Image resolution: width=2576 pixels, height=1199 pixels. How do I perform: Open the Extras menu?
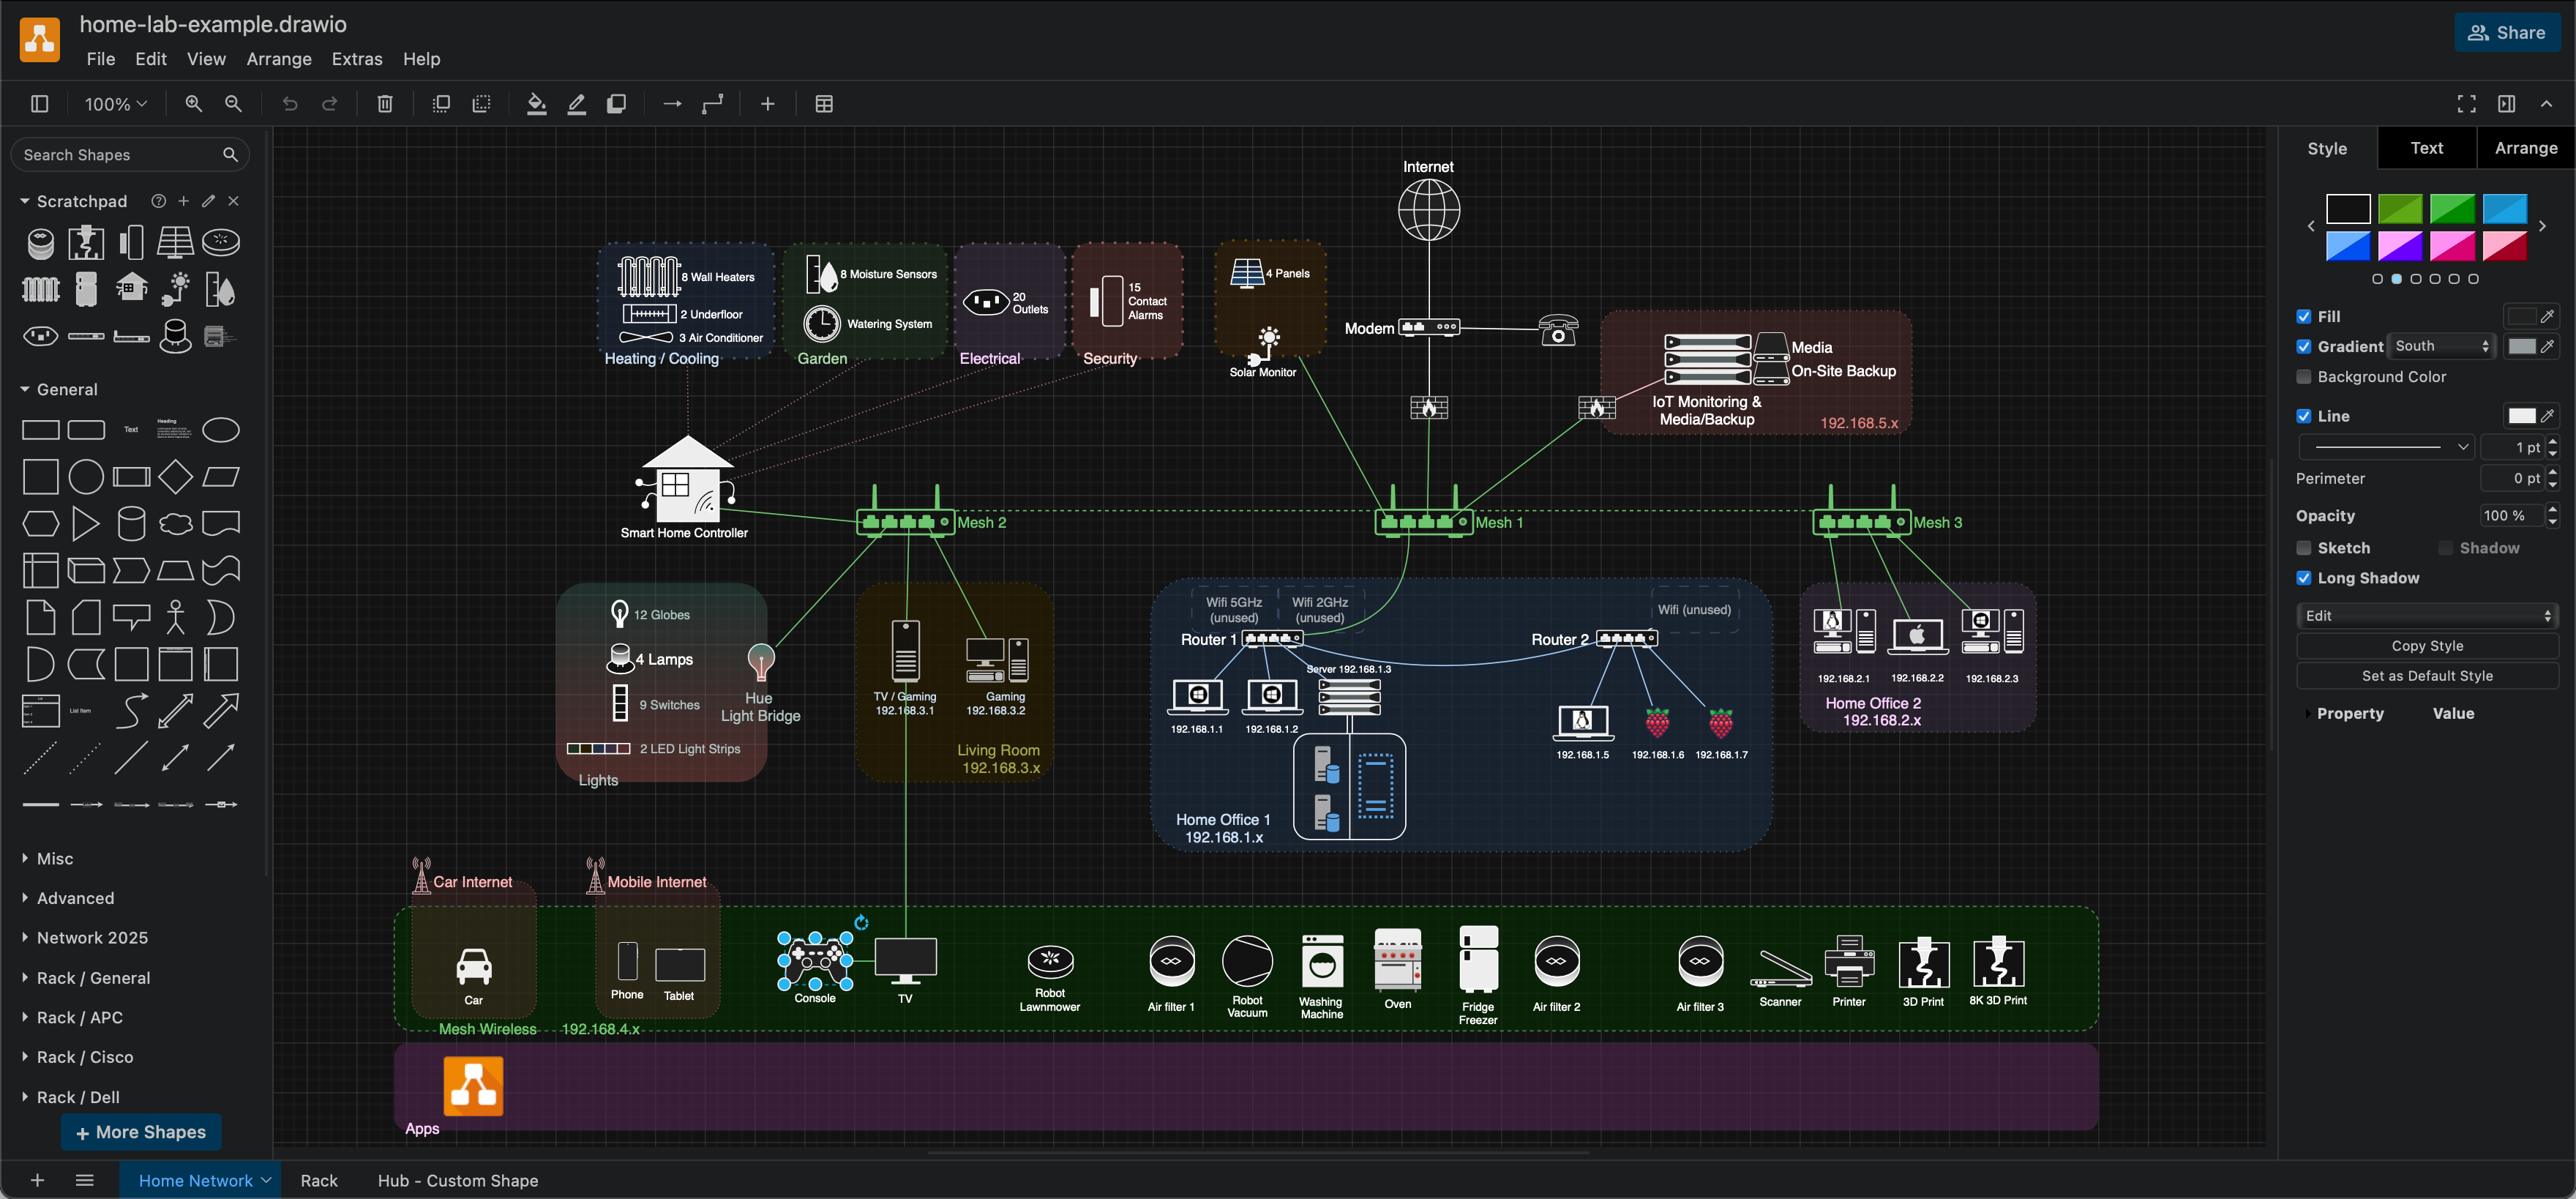pyautogui.click(x=357, y=59)
